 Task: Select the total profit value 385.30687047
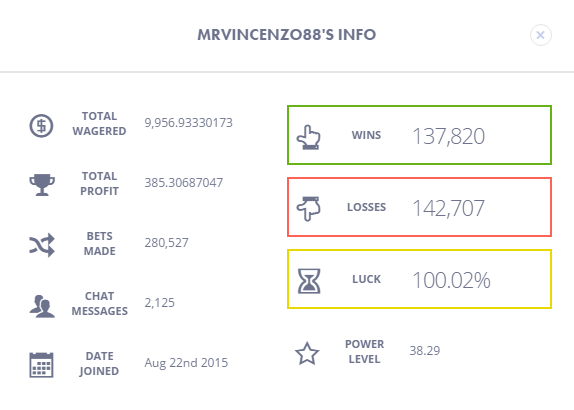(184, 183)
